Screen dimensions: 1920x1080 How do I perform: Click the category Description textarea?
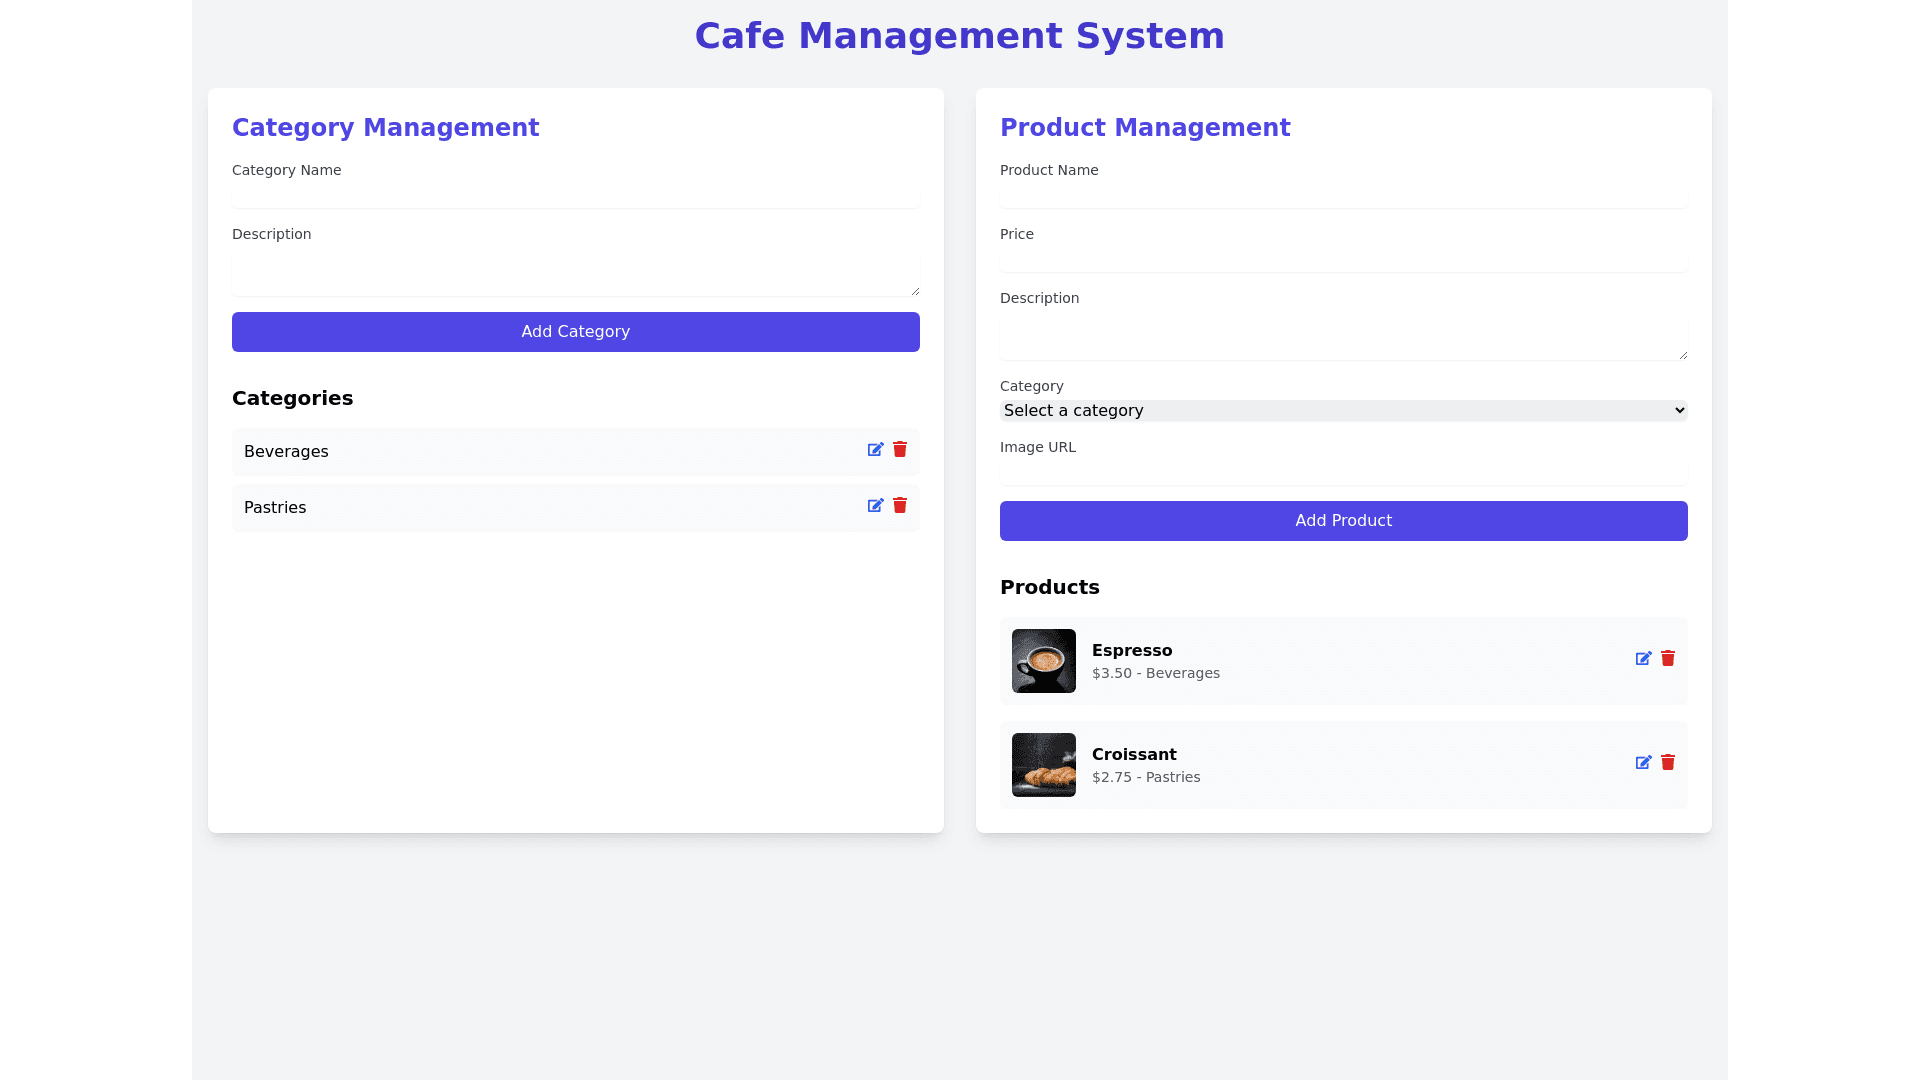(575, 273)
